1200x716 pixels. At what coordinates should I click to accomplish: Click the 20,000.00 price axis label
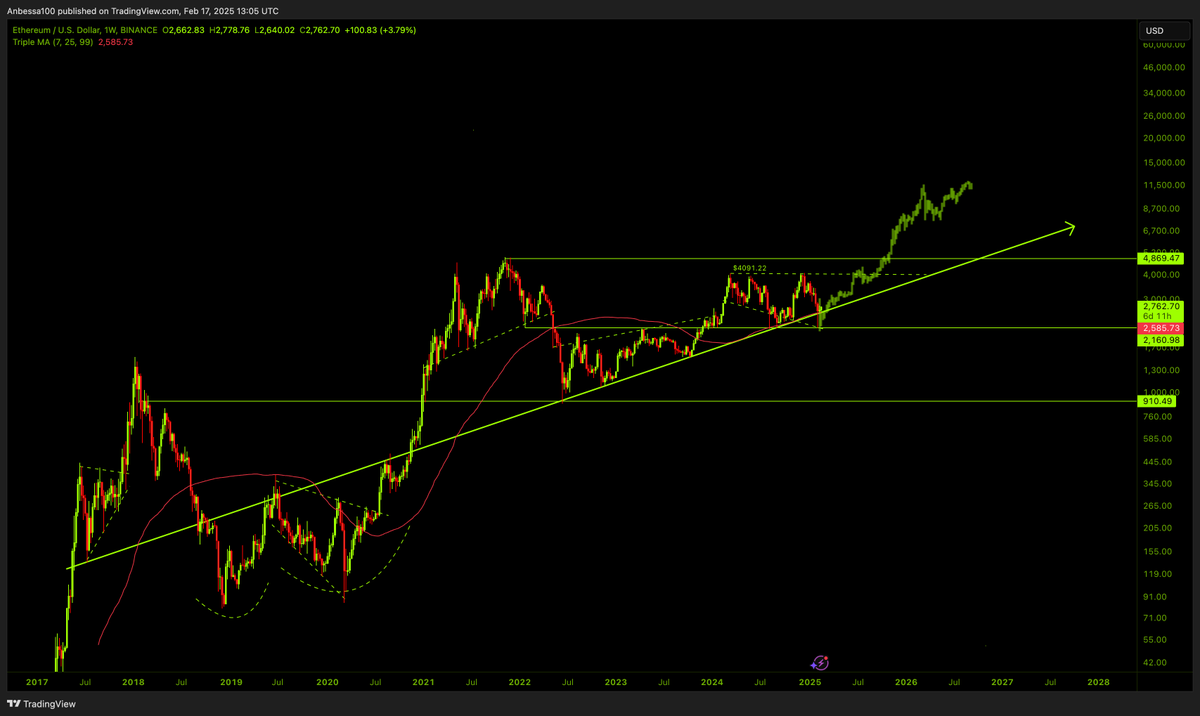tap(1164, 139)
